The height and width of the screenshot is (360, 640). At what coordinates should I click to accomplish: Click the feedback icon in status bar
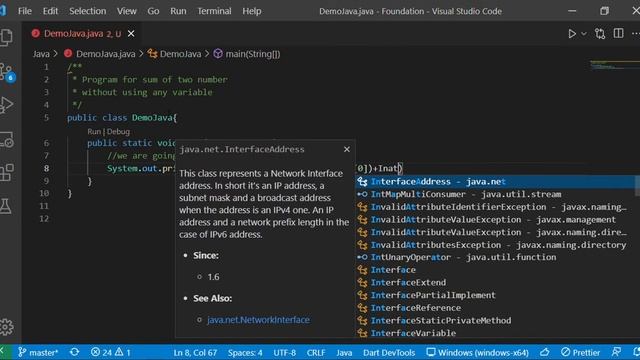pyautogui.click(x=616, y=352)
